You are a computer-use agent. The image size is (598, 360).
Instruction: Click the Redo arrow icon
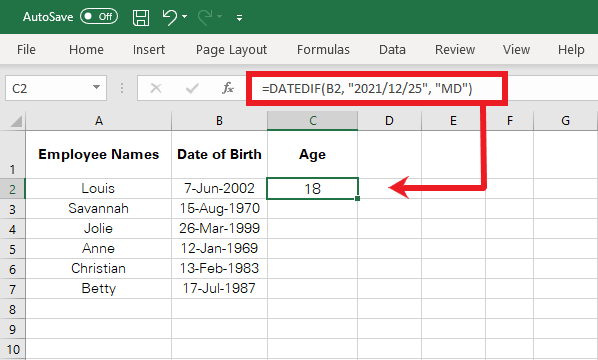205,17
